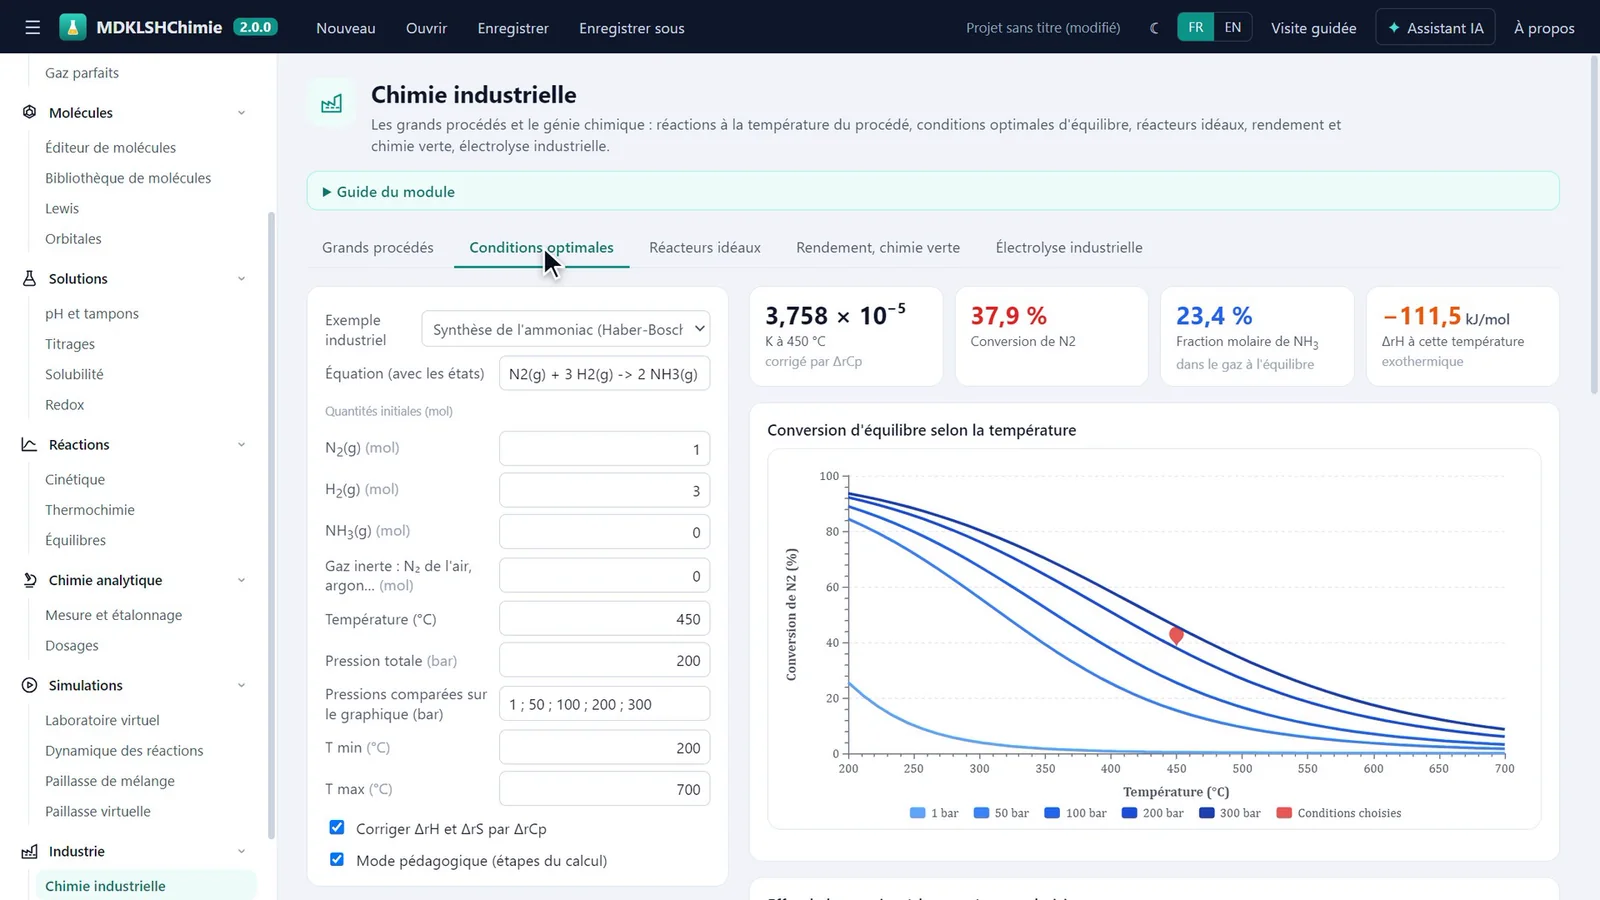Select Rendement, chimie verte tab
The image size is (1600, 900).
point(878,247)
